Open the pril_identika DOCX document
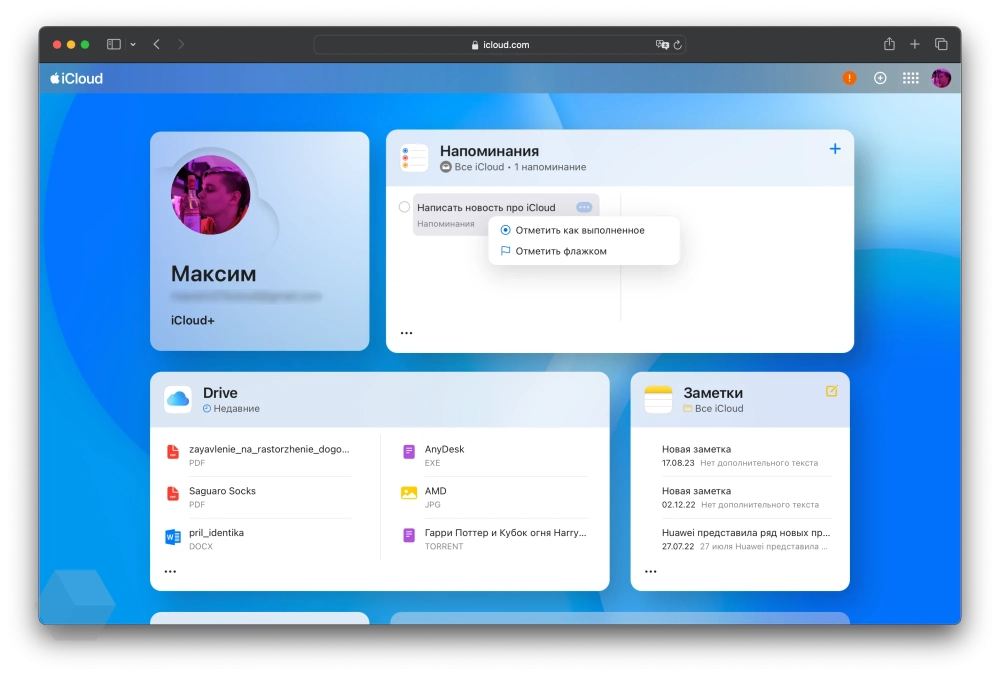Screen dimensions: 1000x676 click(216, 533)
